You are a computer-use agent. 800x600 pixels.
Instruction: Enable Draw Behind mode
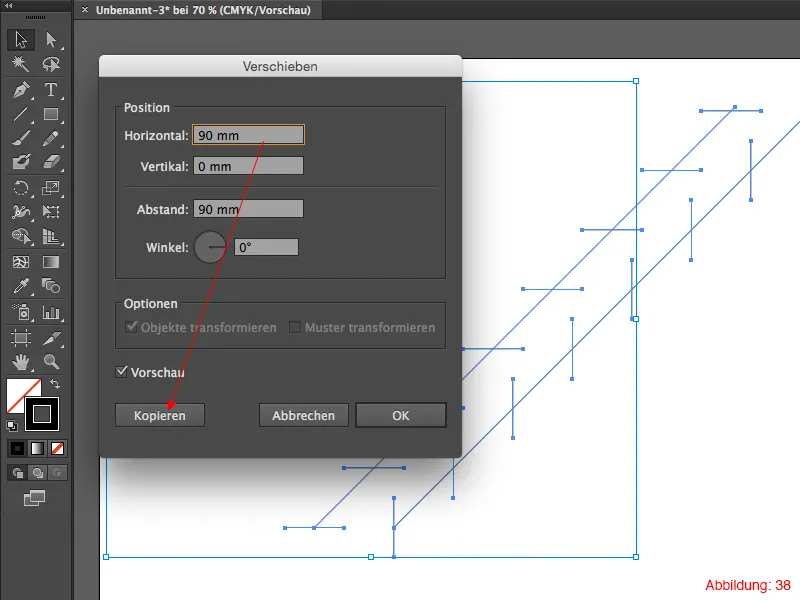click(37, 472)
